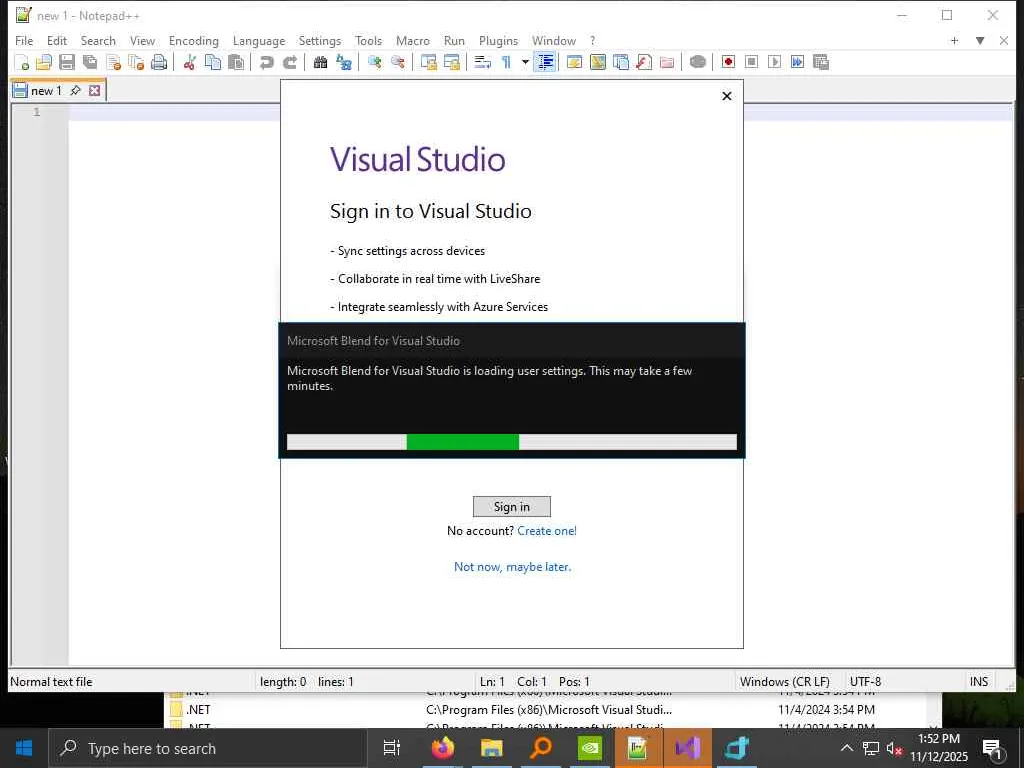1024x768 pixels.
Task: Click Run macro multiple times icon
Action: (797, 62)
